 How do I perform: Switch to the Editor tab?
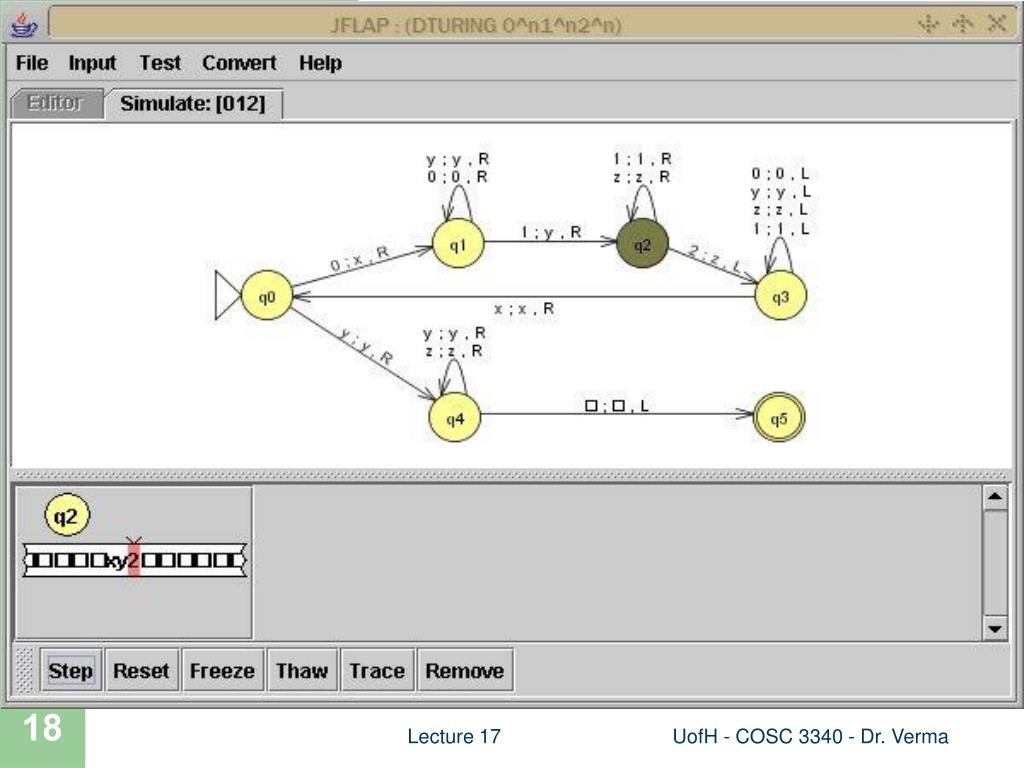click(57, 103)
